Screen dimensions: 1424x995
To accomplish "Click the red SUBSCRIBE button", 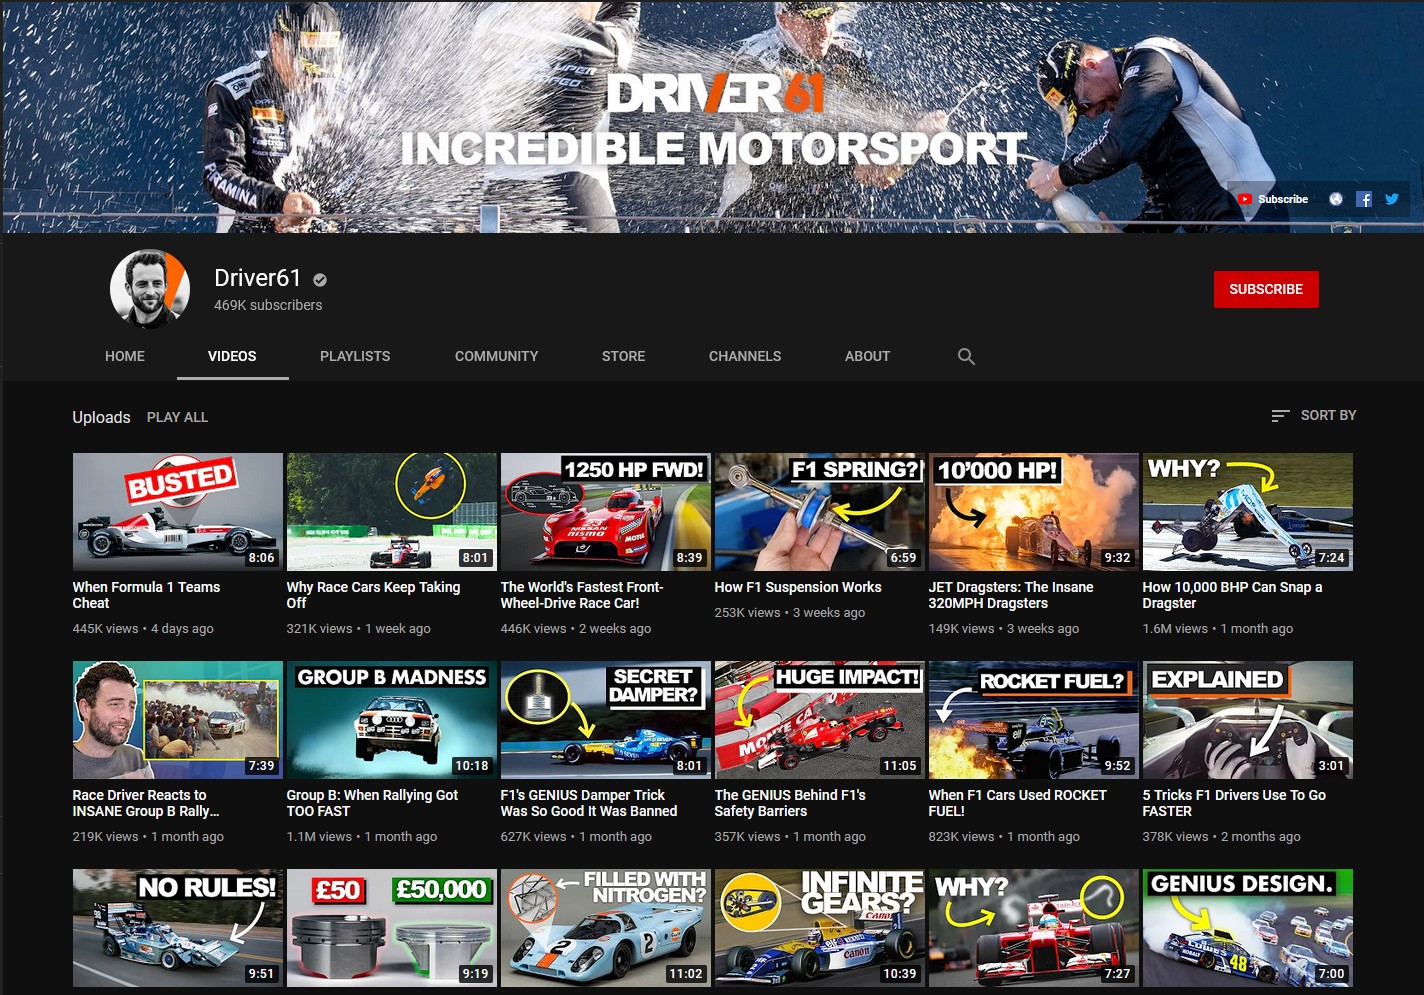I will [x=1266, y=289].
